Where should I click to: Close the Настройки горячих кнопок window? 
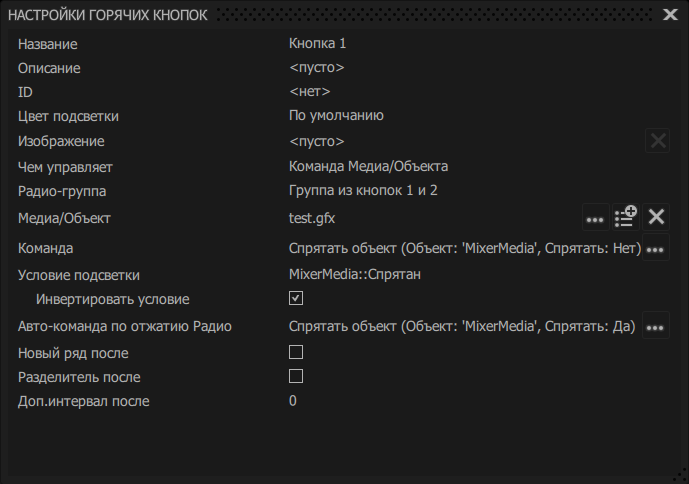coord(670,14)
